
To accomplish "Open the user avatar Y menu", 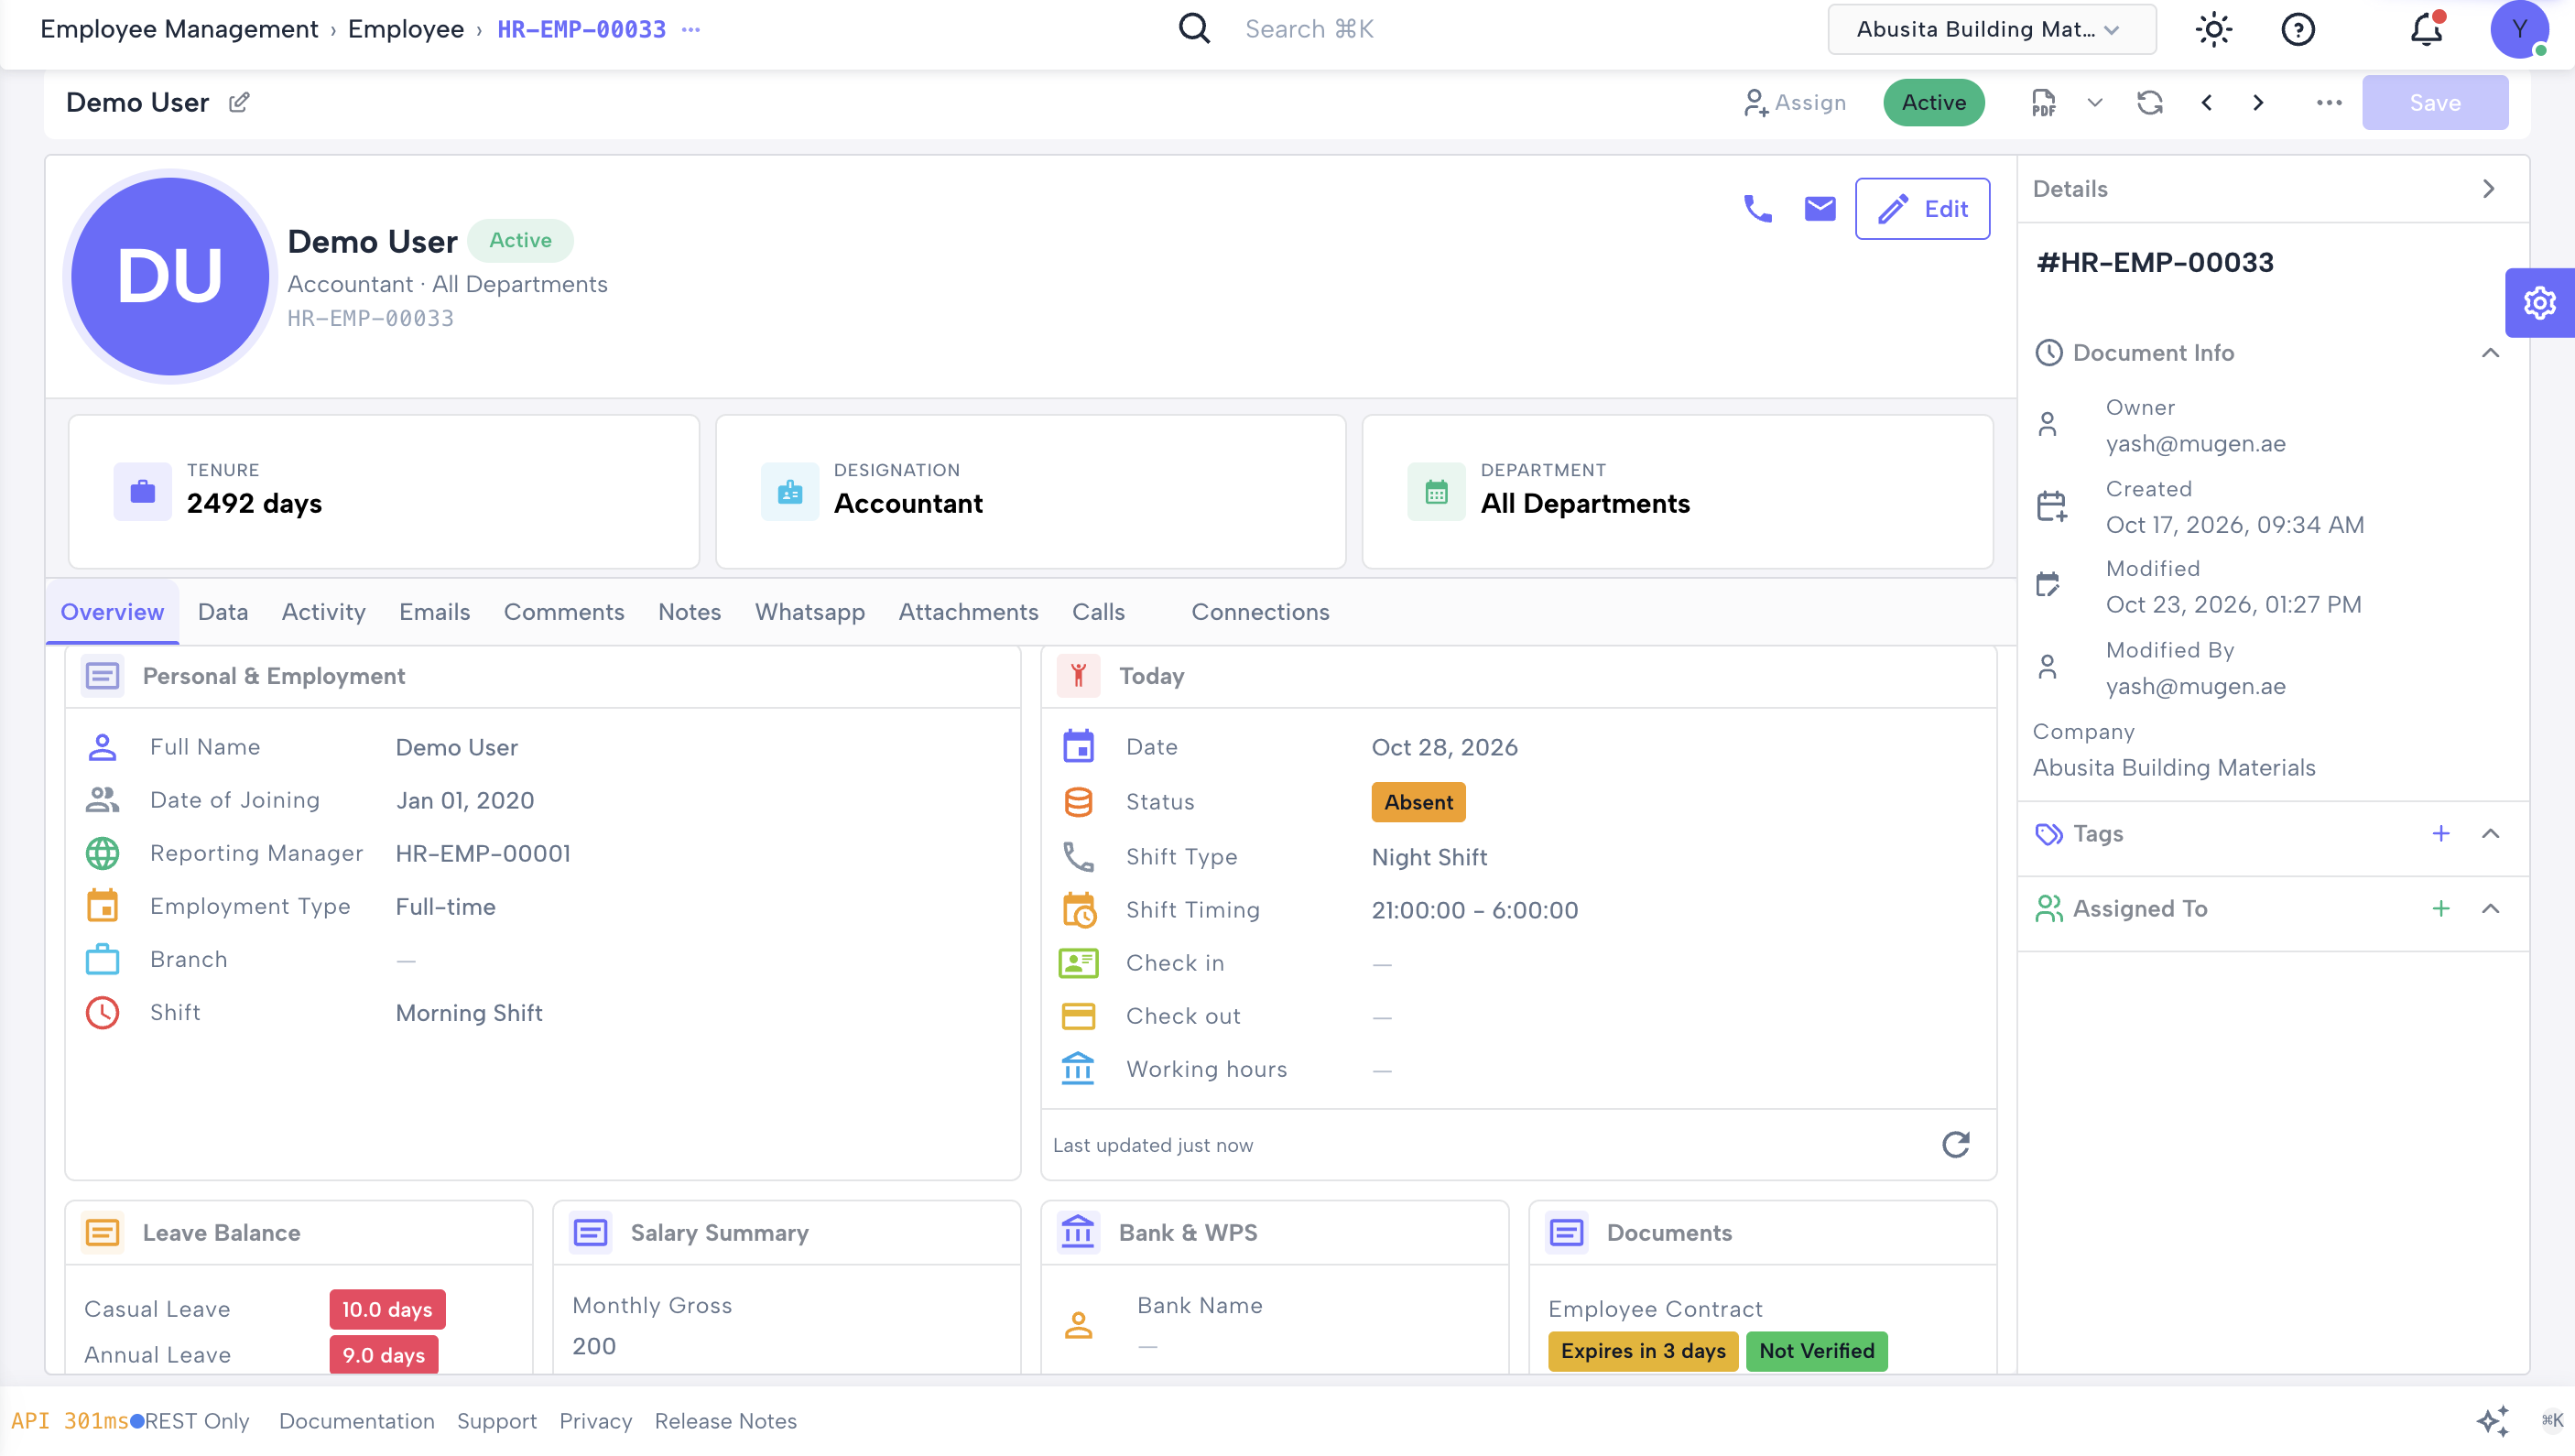I will click(x=2519, y=29).
